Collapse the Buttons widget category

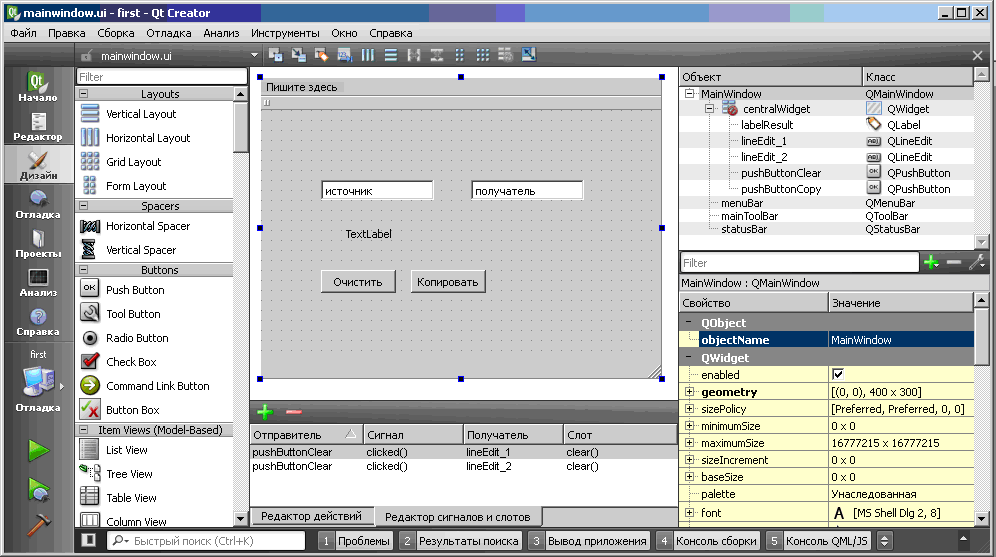(x=83, y=270)
